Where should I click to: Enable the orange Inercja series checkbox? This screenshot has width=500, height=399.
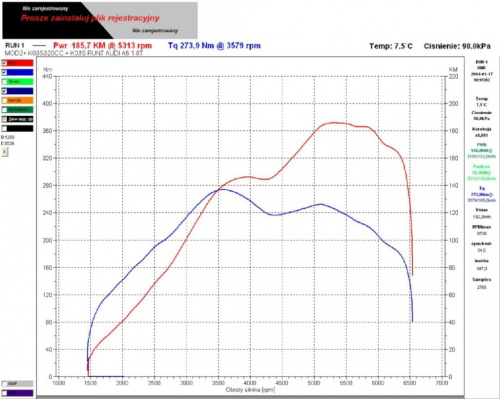click(x=4, y=100)
